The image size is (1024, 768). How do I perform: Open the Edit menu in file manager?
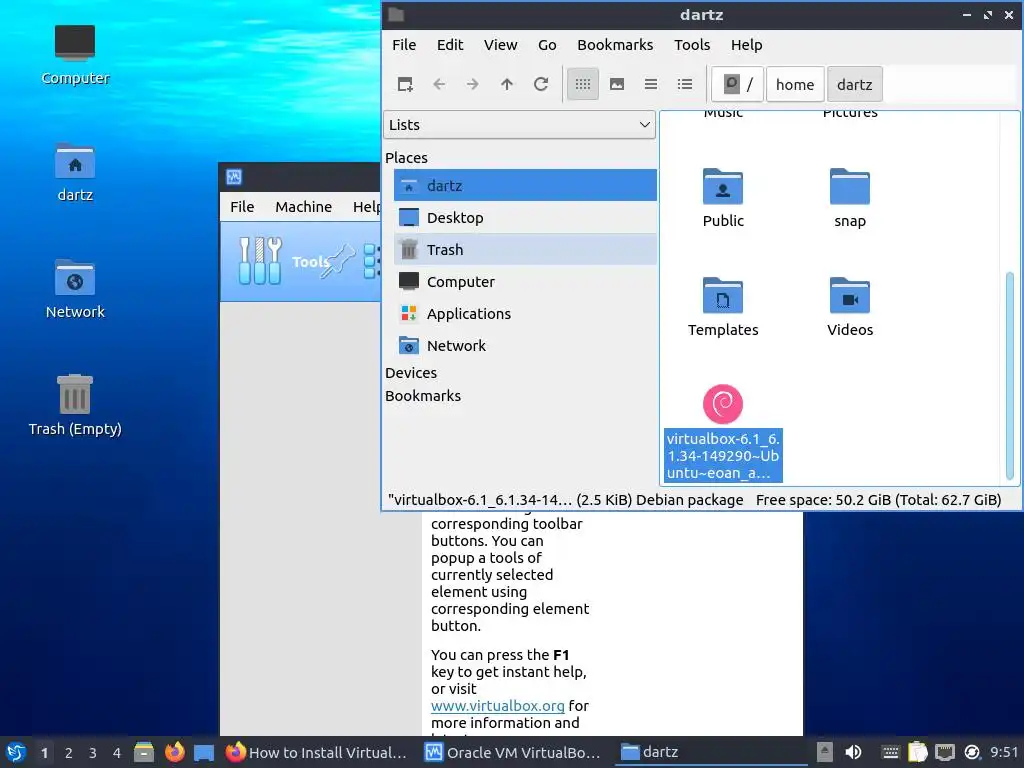(x=450, y=45)
